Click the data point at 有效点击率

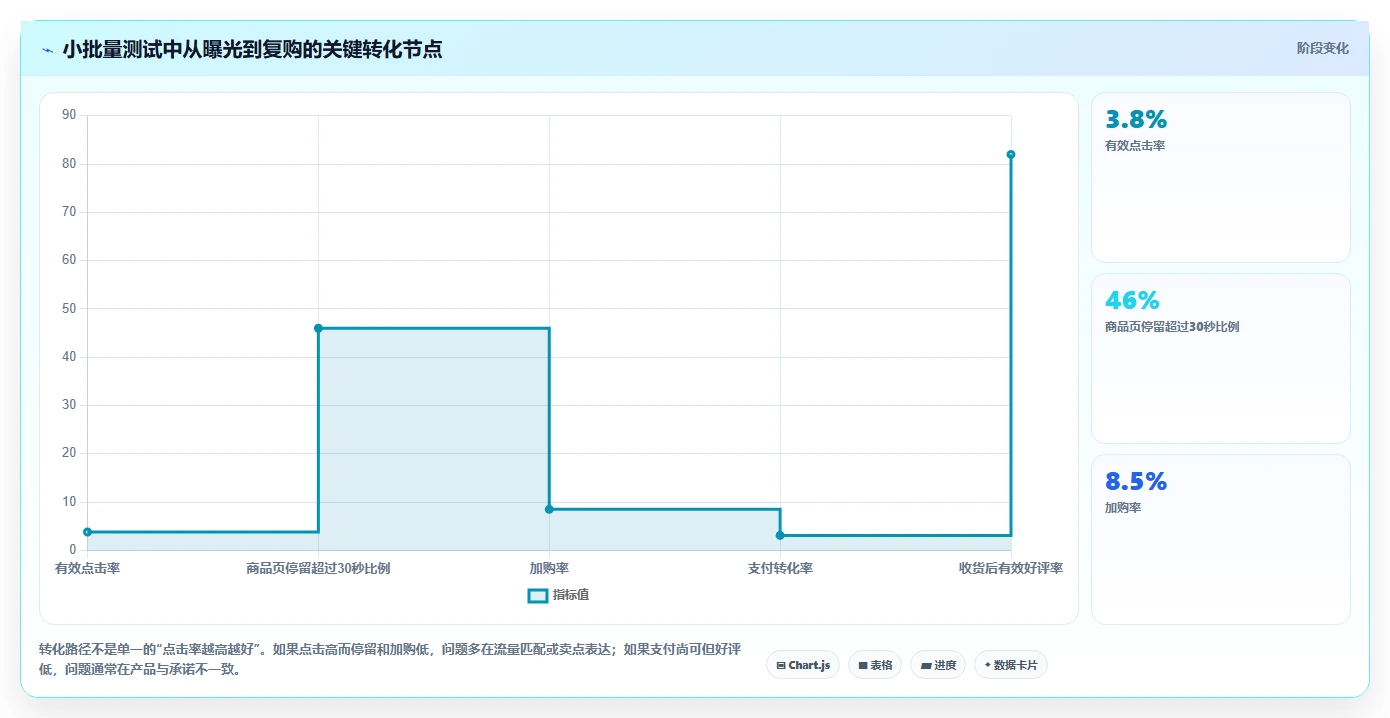click(88, 532)
